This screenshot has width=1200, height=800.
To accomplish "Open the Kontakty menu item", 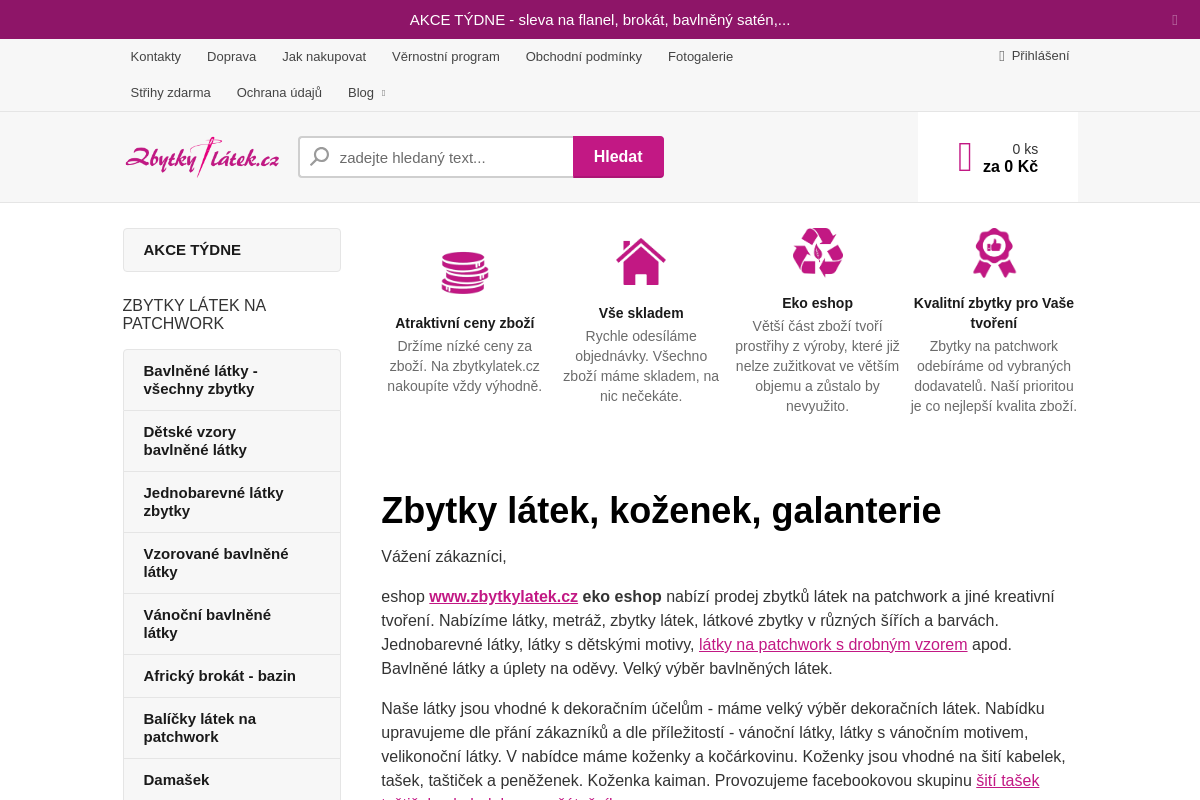I will point(155,57).
